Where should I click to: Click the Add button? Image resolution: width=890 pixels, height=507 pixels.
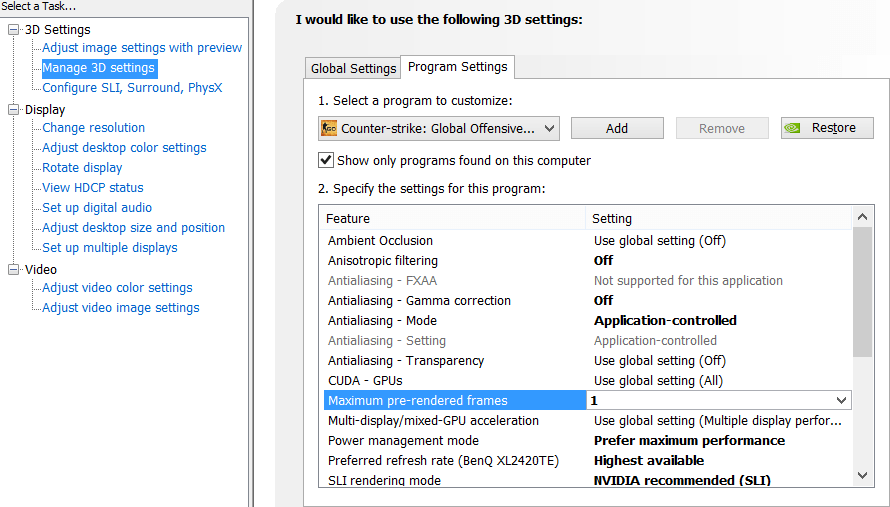[x=617, y=128]
